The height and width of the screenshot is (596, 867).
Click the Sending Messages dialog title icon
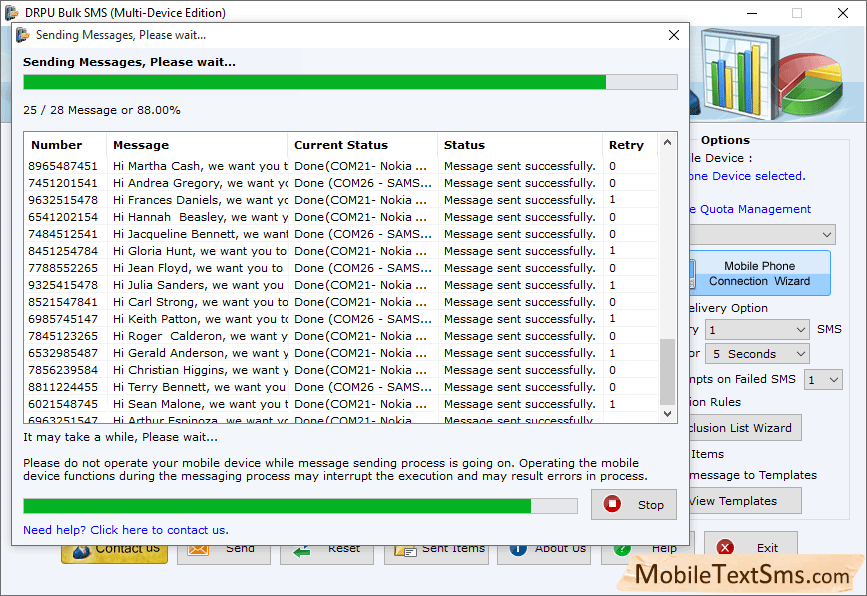click(x=23, y=35)
